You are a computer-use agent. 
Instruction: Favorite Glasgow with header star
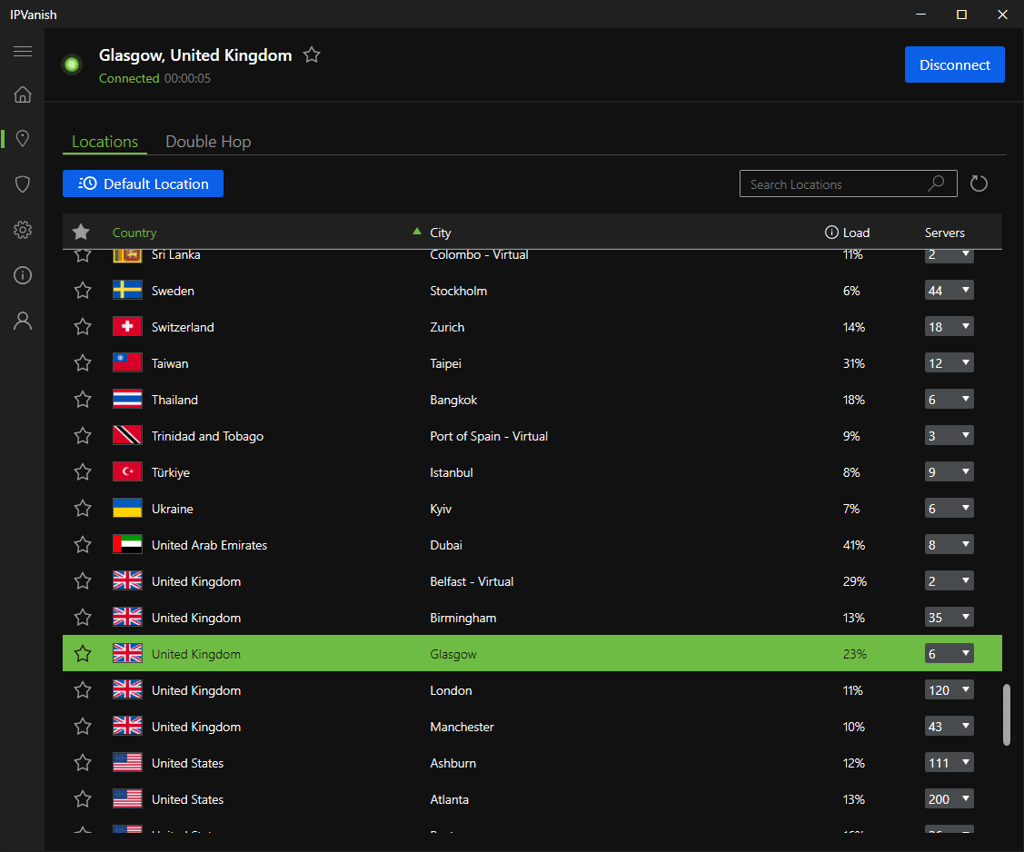(x=312, y=55)
